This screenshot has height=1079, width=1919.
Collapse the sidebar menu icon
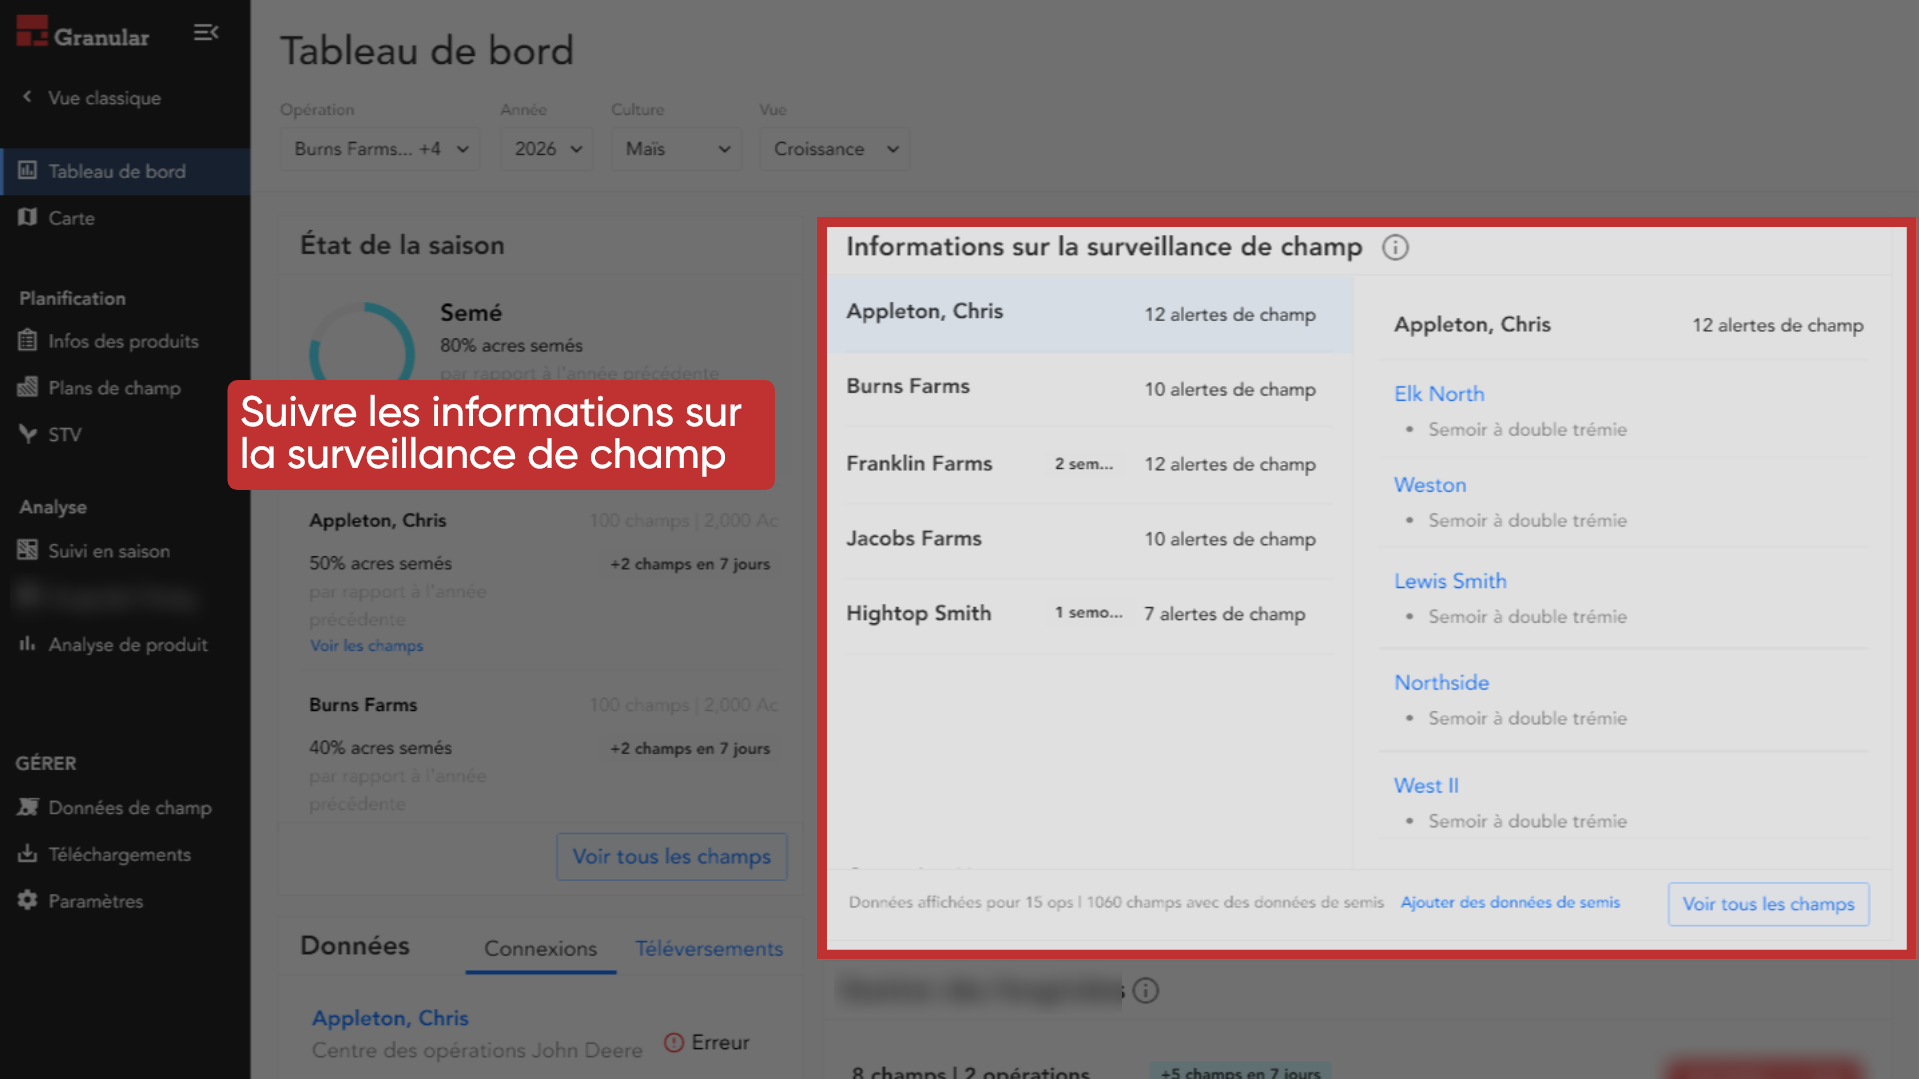206,33
